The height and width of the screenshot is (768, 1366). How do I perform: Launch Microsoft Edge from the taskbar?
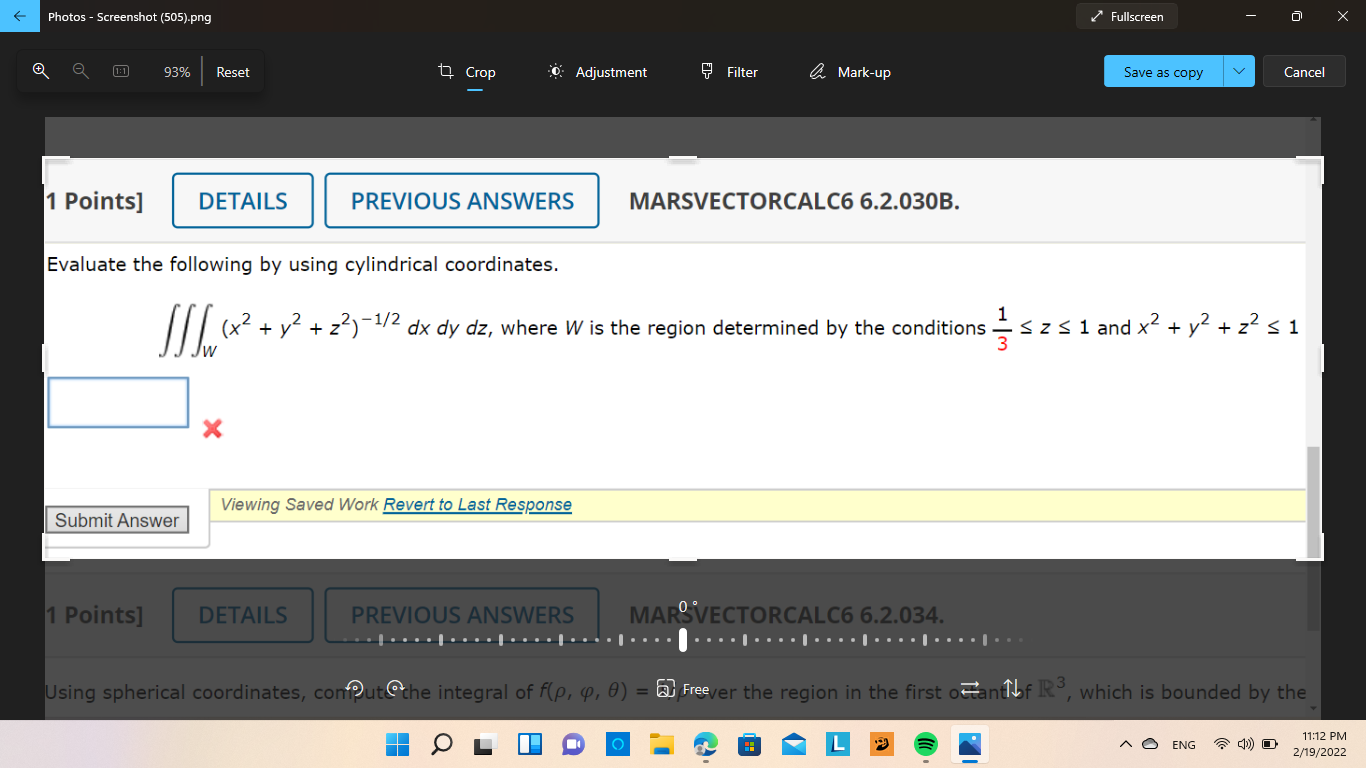(x=705, y=744)
